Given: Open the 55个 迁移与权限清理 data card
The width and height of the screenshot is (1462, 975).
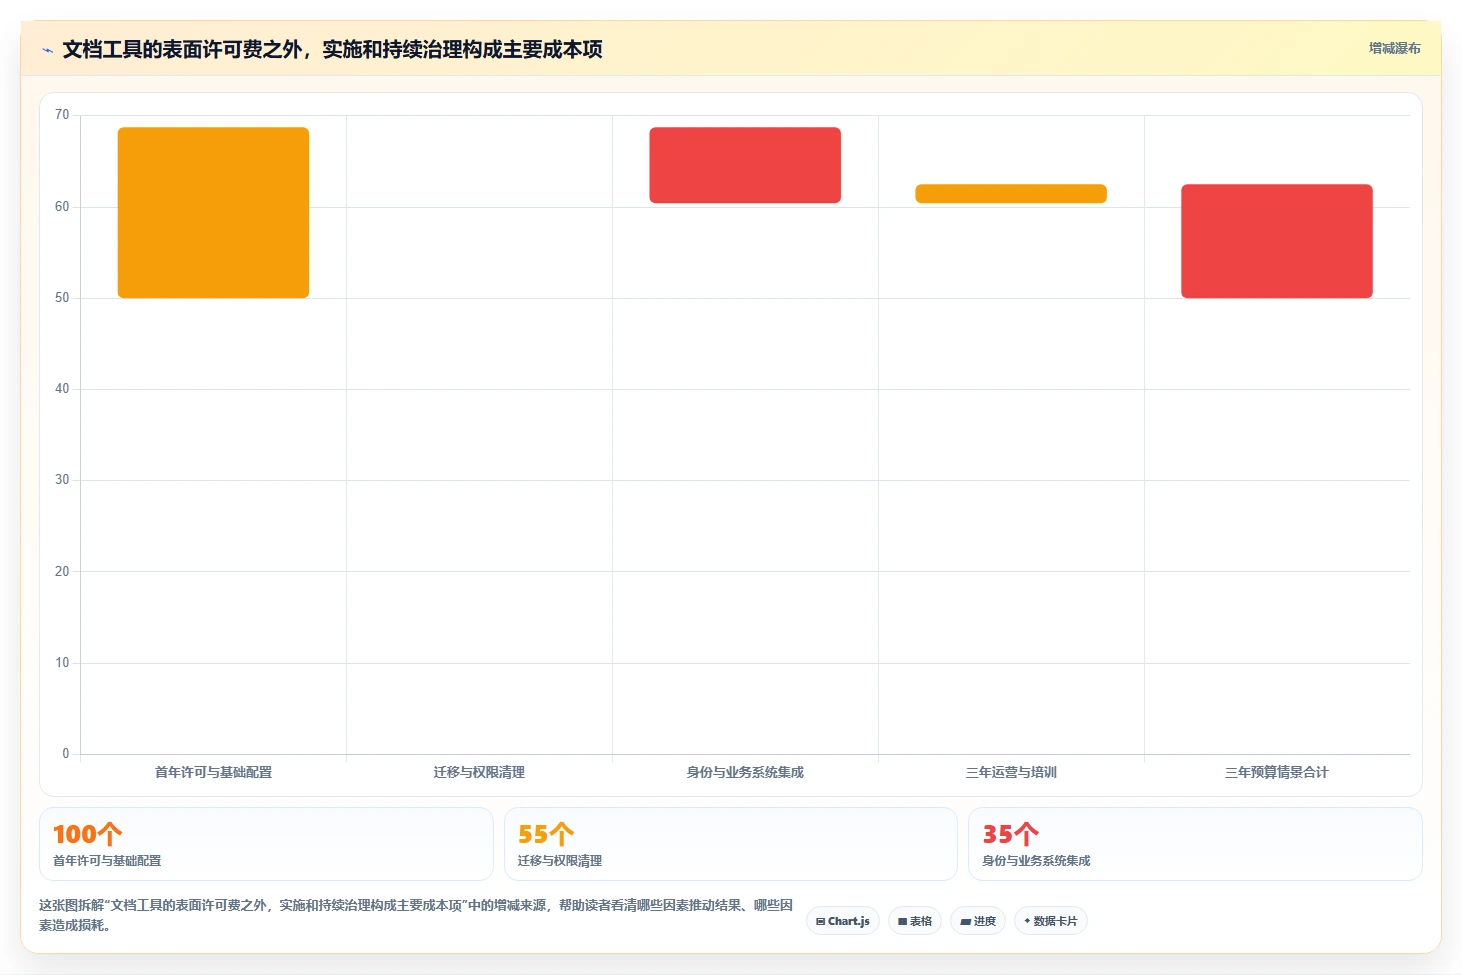Looking at the screenshot, I should click(x=731, y=844).
